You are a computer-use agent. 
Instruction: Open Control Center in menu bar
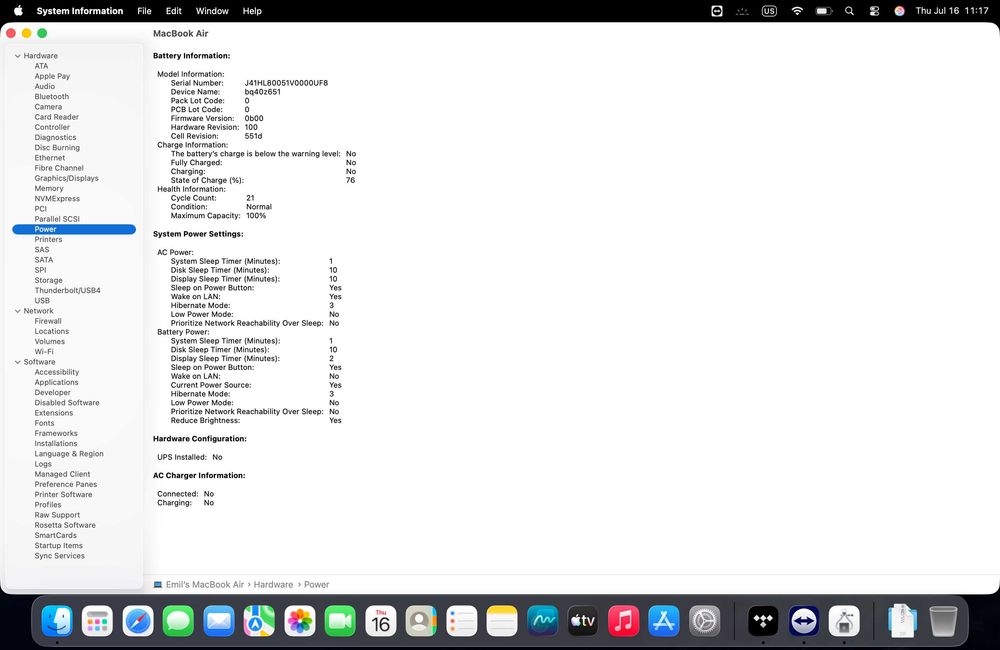pos(874,11)
